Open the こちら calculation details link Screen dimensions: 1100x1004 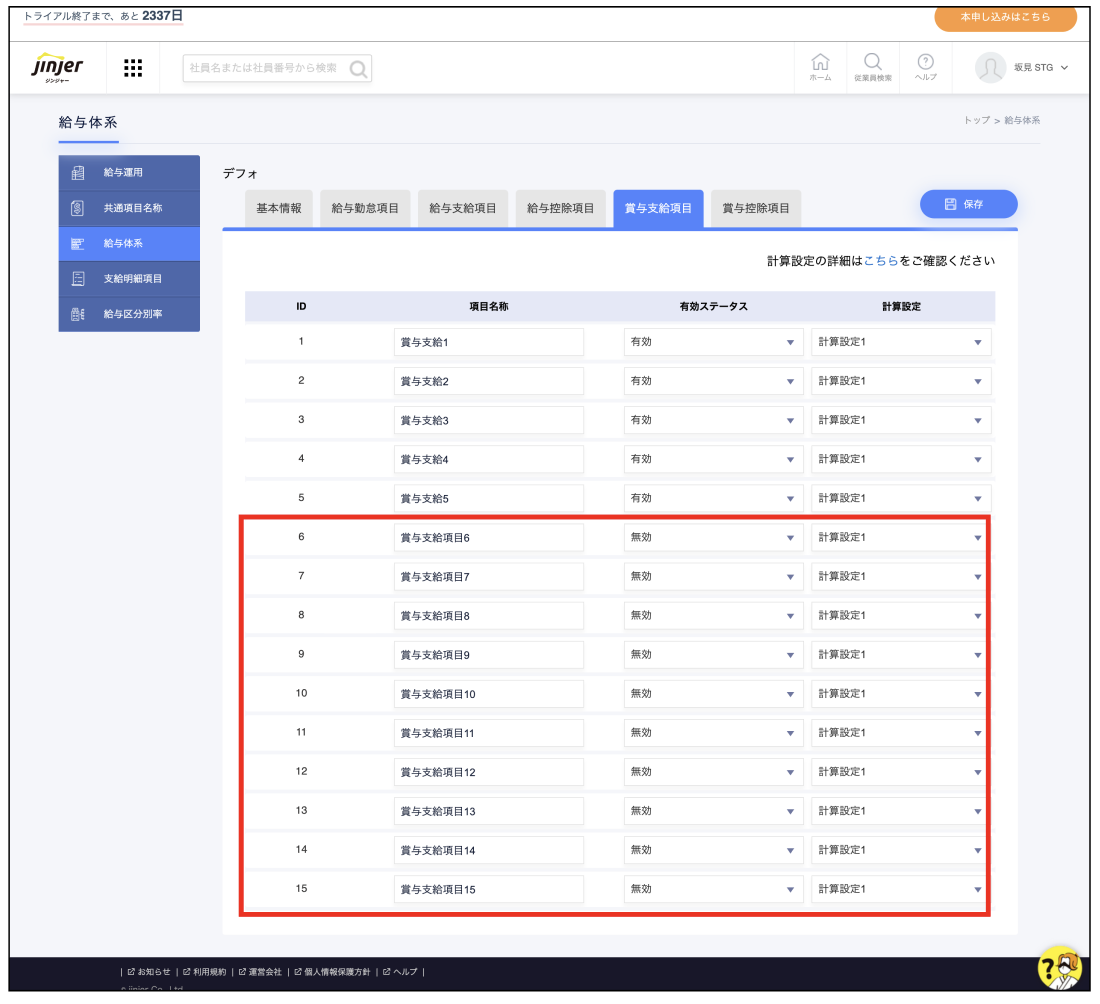(x=880, y=262)
